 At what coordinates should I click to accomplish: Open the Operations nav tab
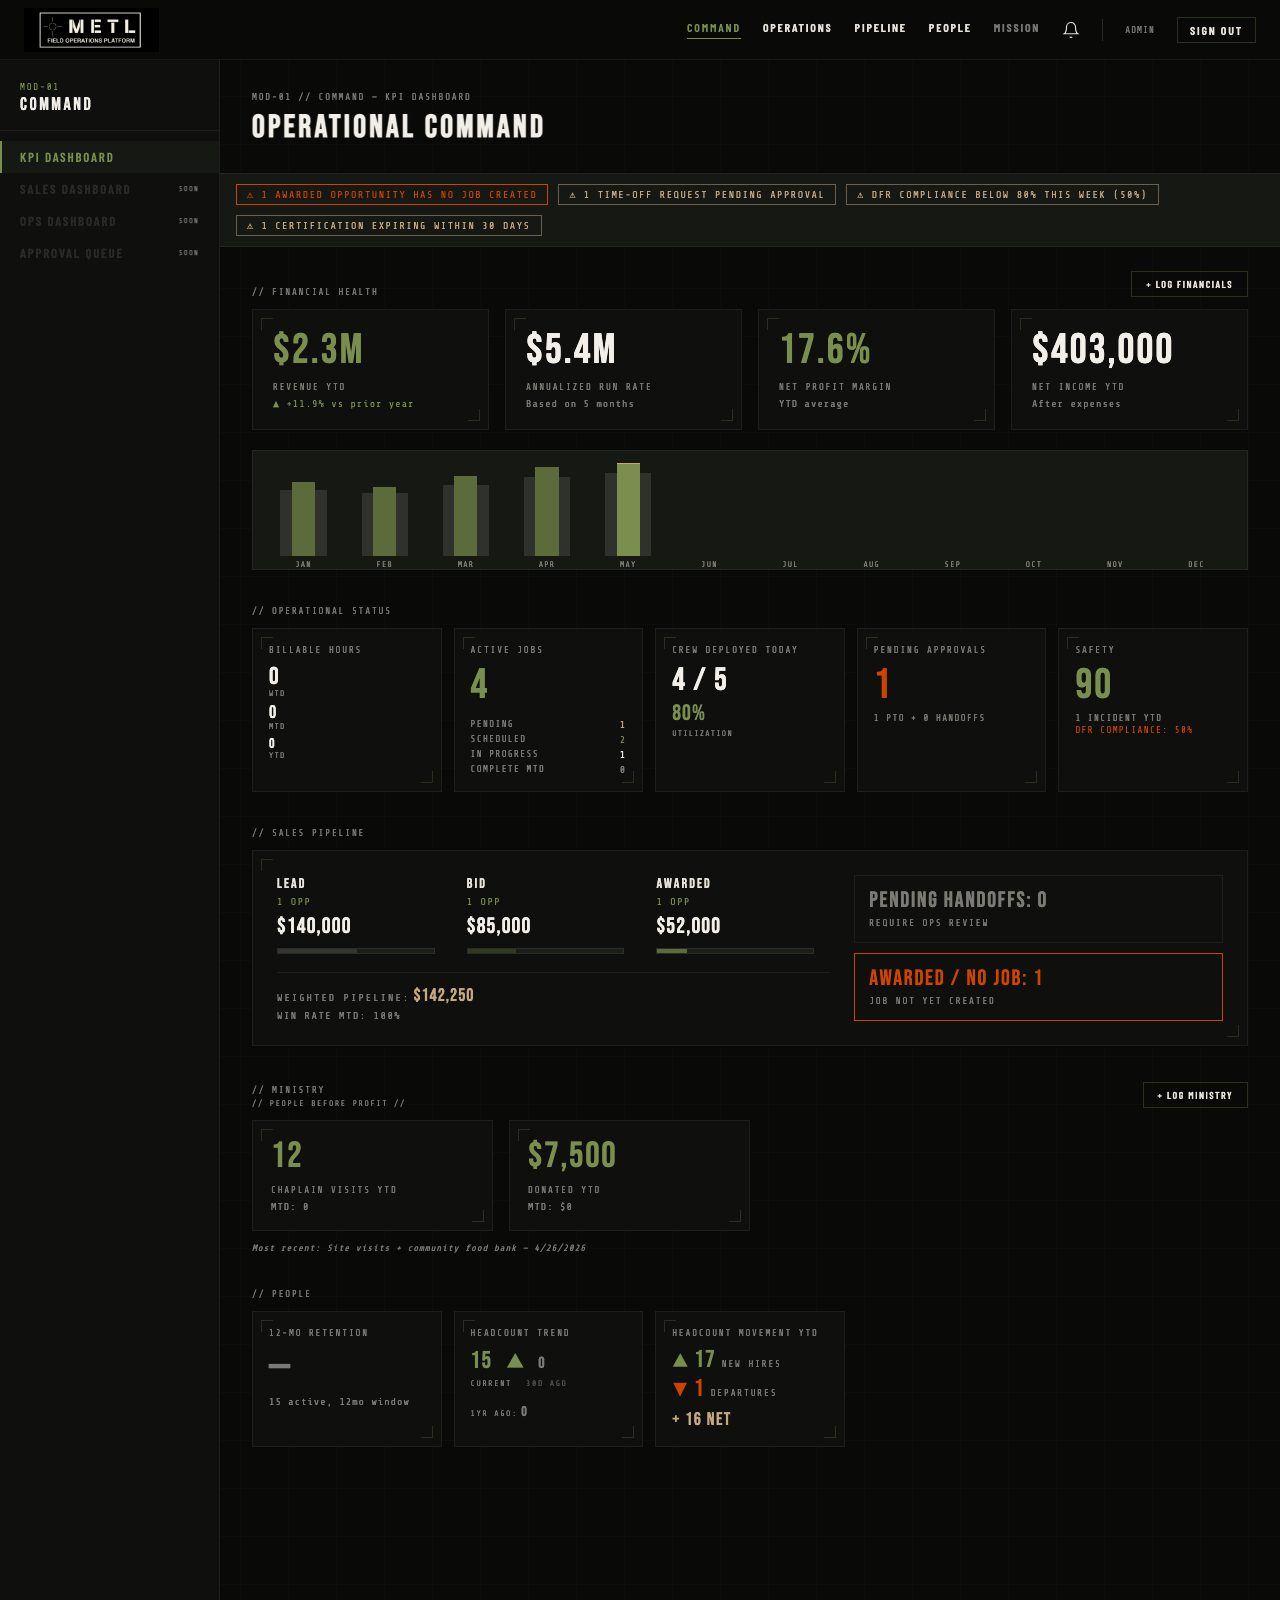797,29
